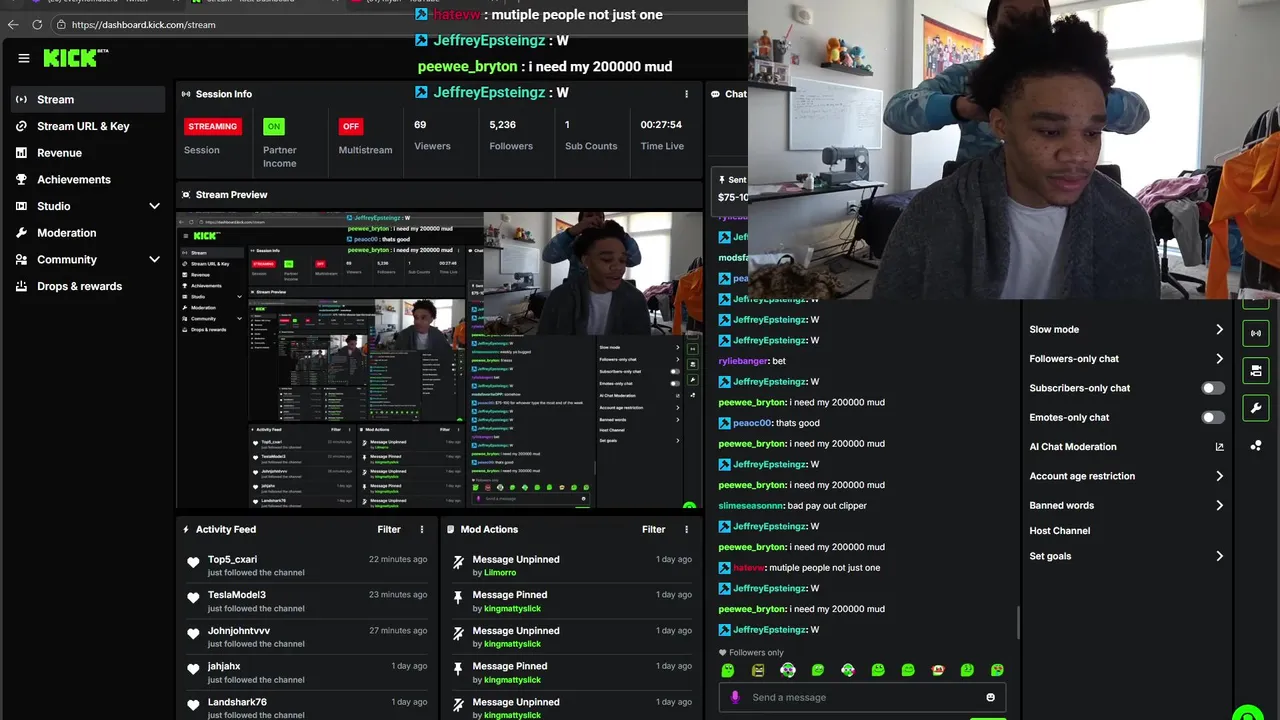Click the chat panel scrollbar
This screenshot has width=1280, height=720.
[1018, 622]
